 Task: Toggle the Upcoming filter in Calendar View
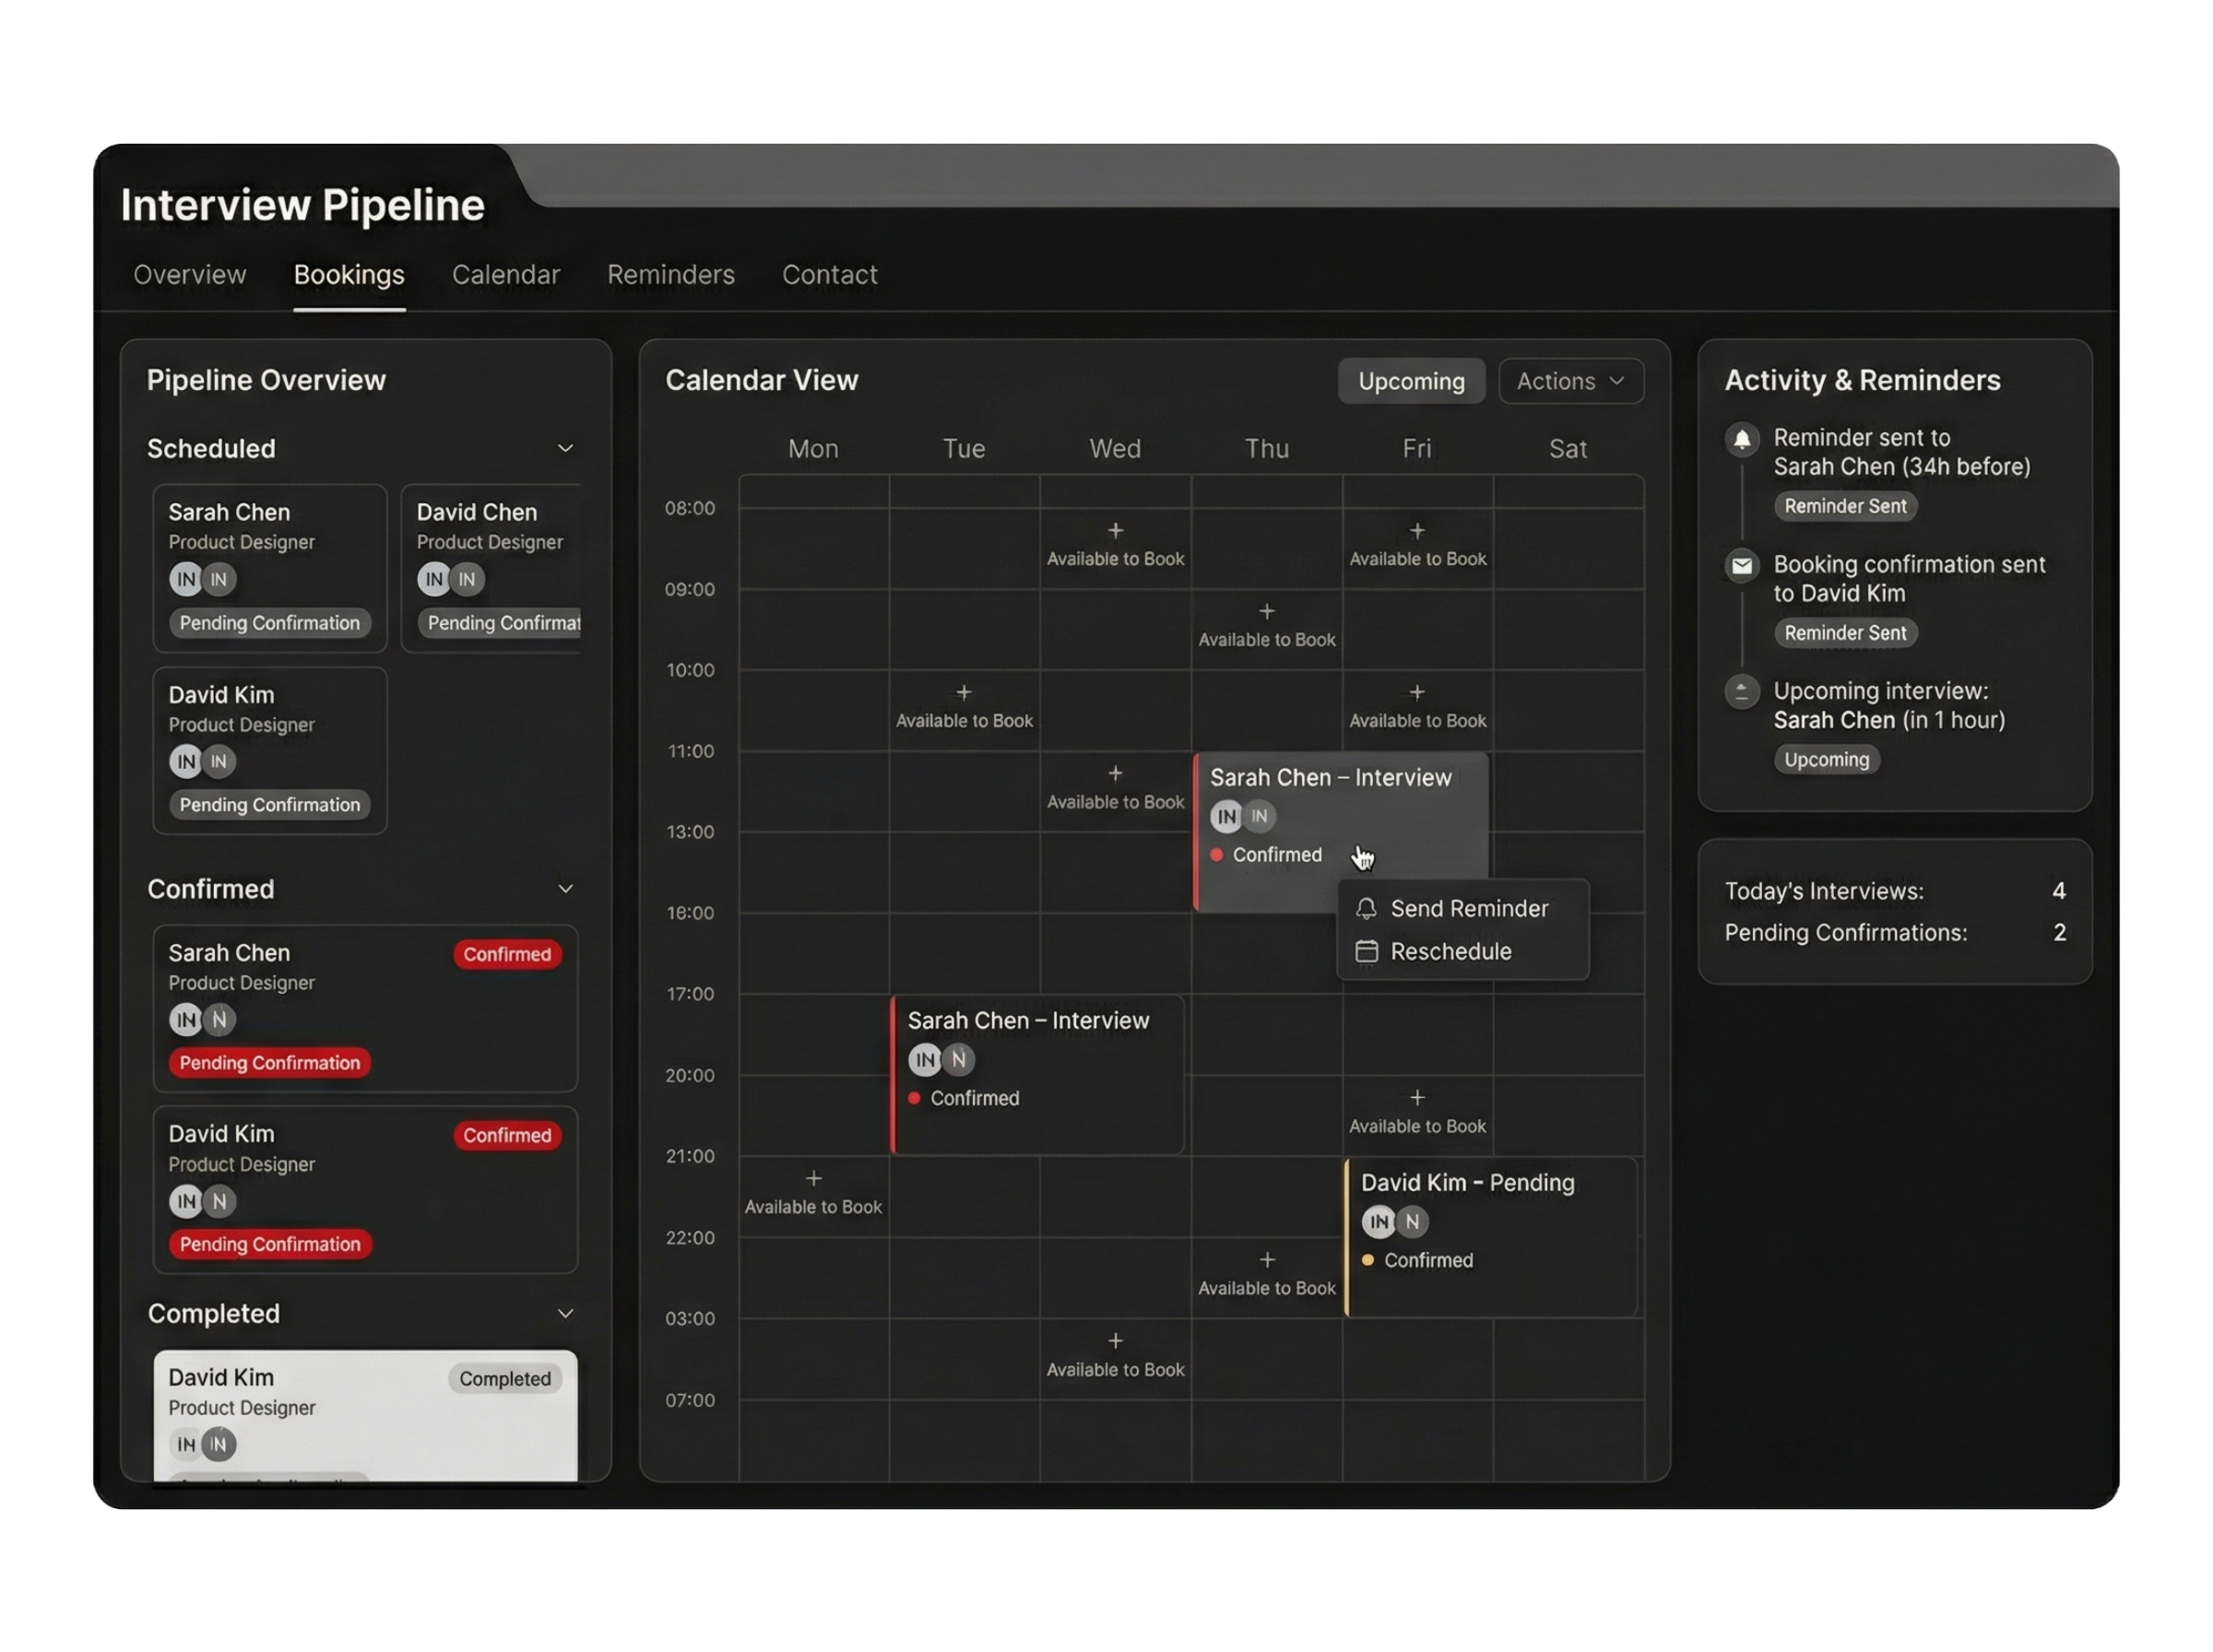point(1410,381)
